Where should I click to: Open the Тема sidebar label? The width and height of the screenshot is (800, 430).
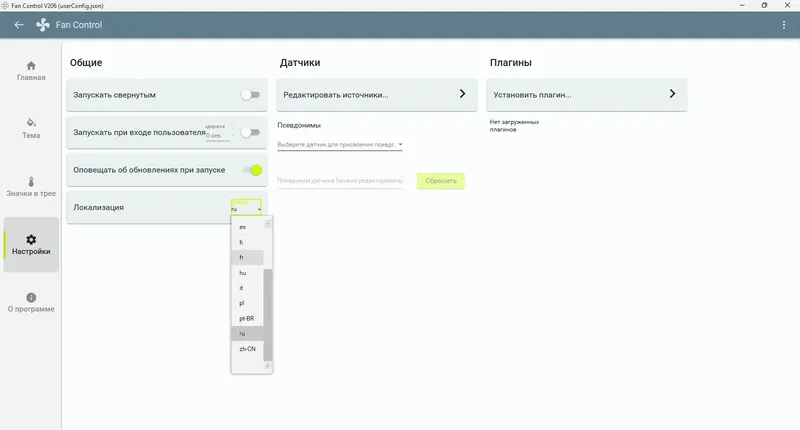[31, 135]
